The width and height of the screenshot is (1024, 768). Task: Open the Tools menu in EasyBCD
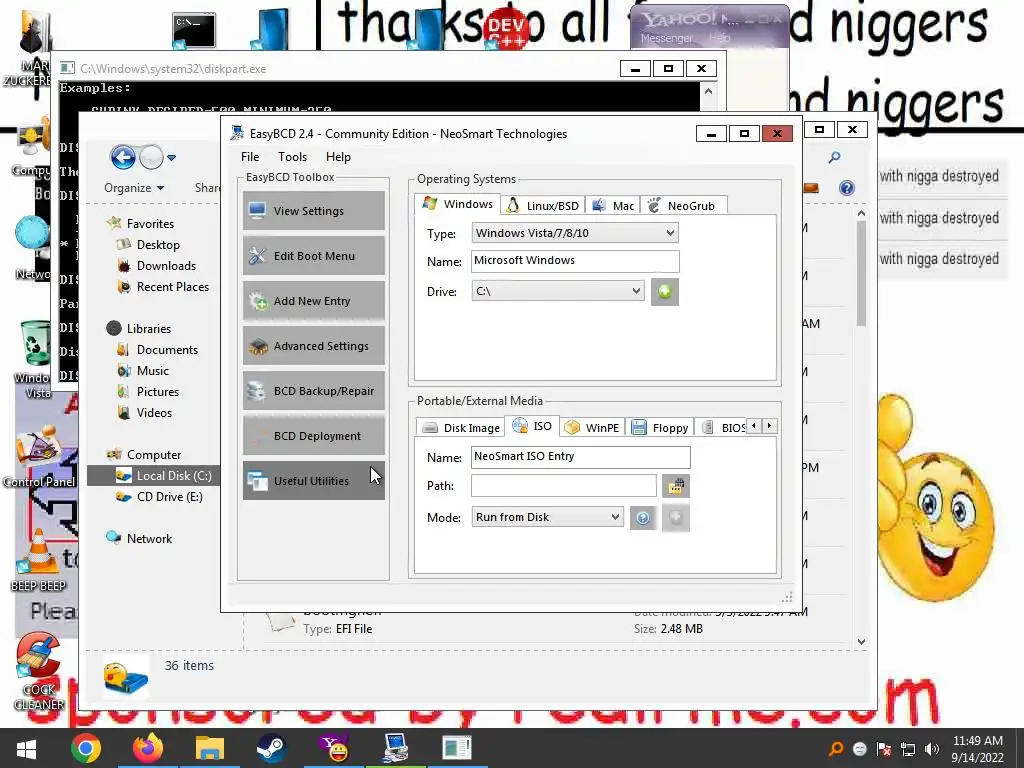pyautogui.click(x=292, y=157)
